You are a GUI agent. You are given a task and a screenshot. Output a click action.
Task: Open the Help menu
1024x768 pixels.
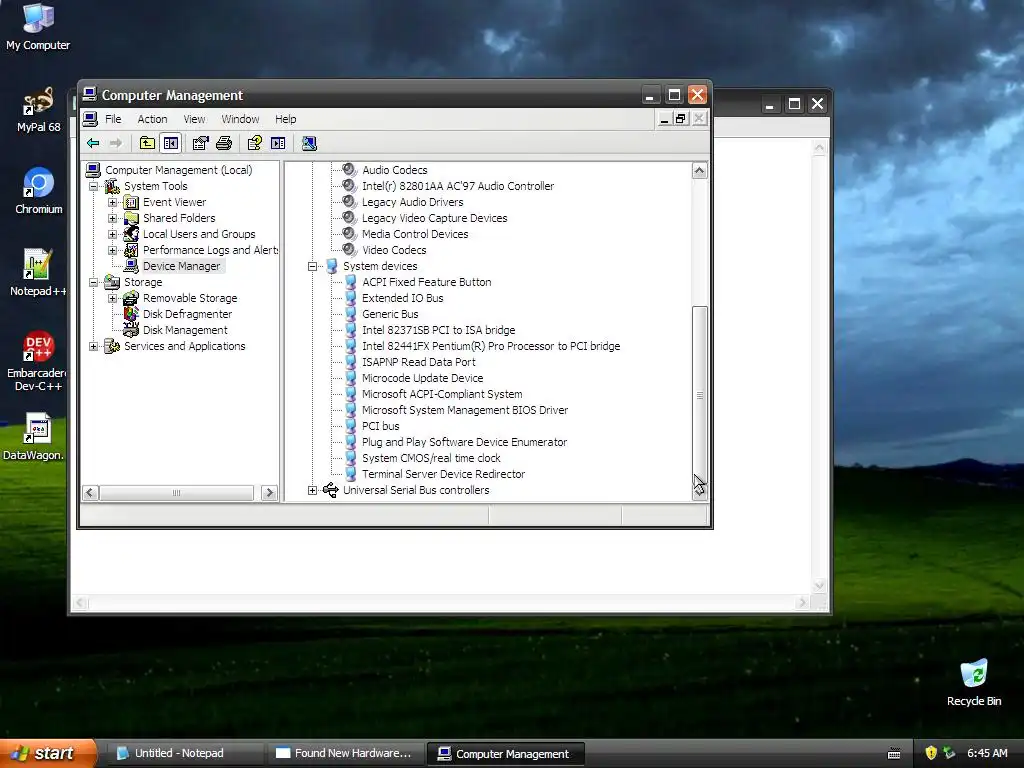[x=285, y=119]
